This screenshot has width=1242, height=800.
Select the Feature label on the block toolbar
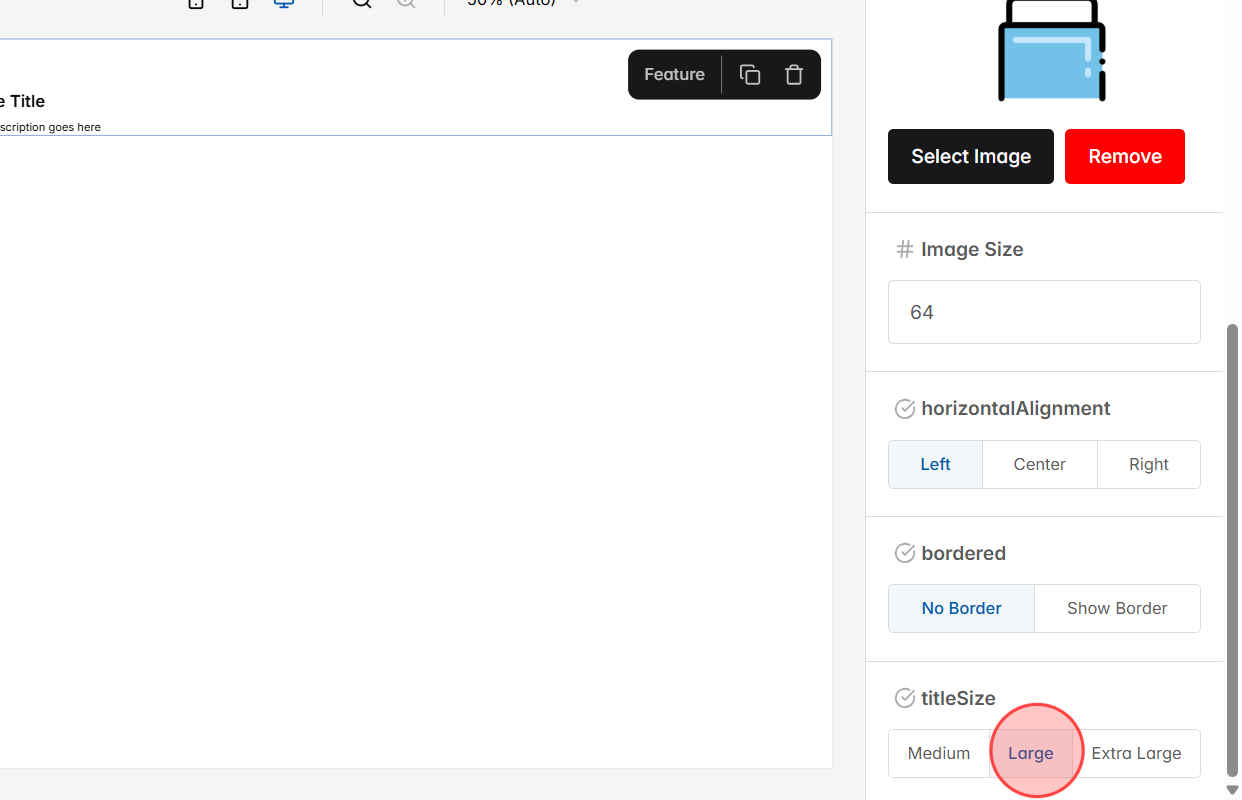(x=674, y=74)
